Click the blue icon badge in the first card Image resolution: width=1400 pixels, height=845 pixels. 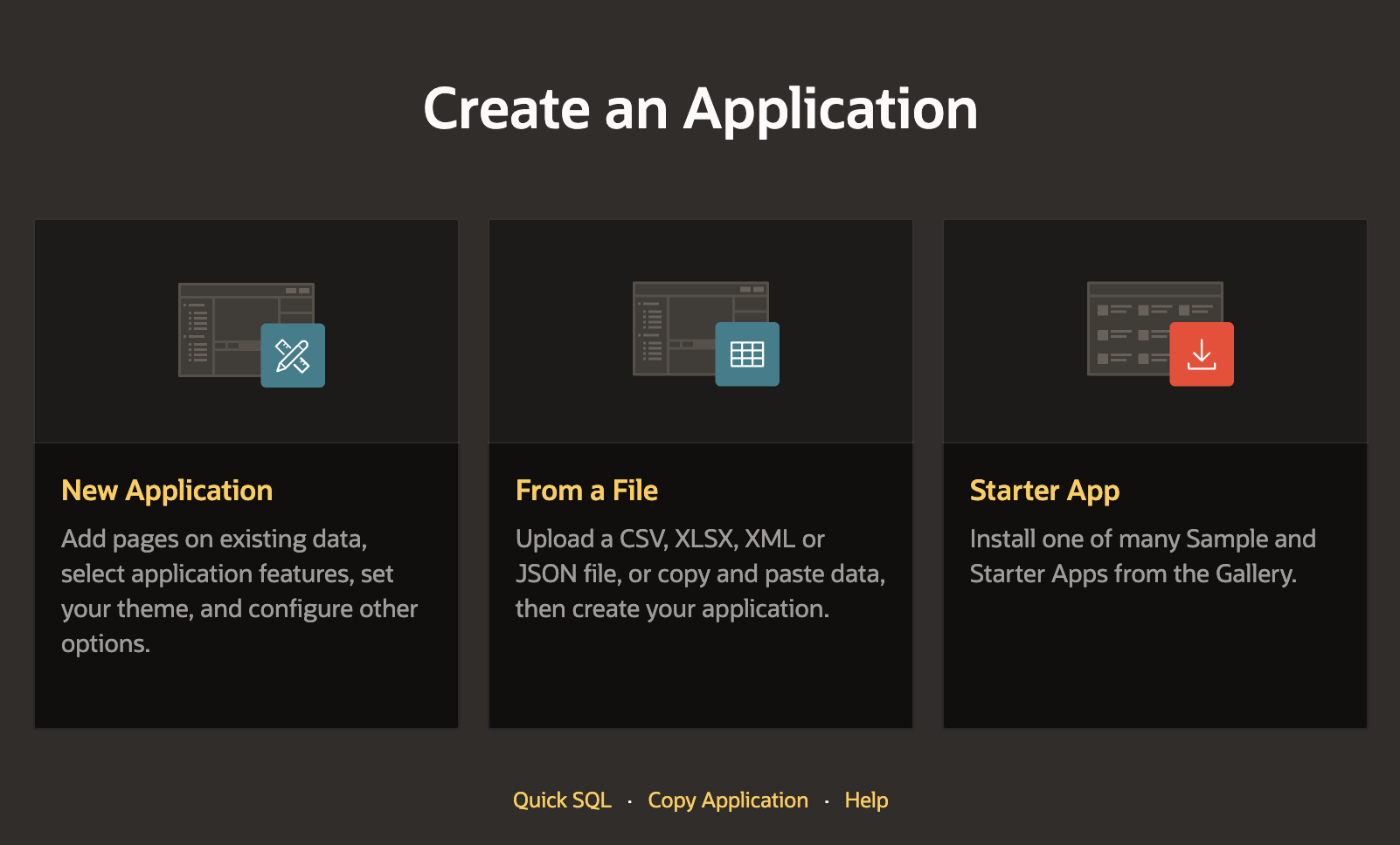pyautogui.click(x=292, y=354)
